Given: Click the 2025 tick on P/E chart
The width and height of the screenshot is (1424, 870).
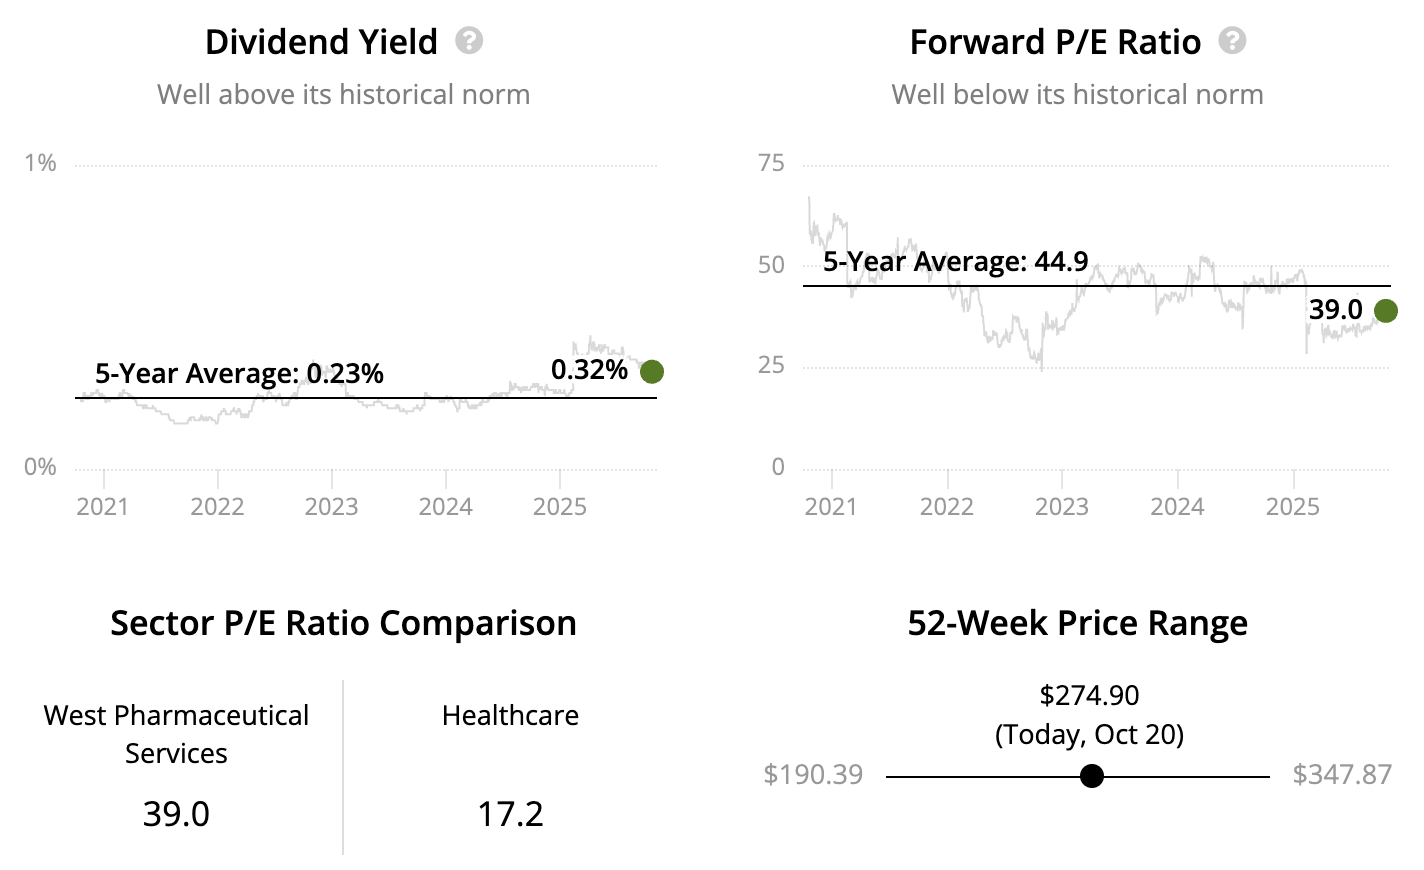Looking at the screenshot, I should point(1293,507).
